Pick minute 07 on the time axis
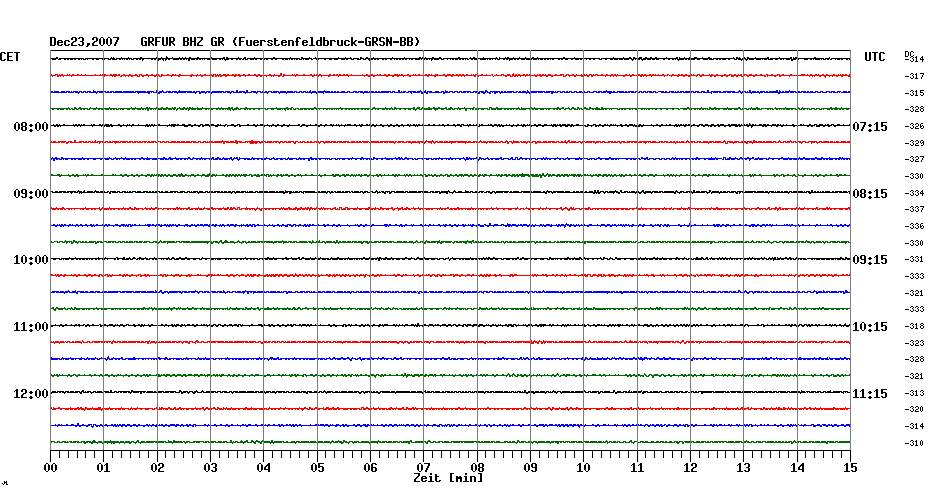Screen dimensions: 930x494 click(423, 468)
